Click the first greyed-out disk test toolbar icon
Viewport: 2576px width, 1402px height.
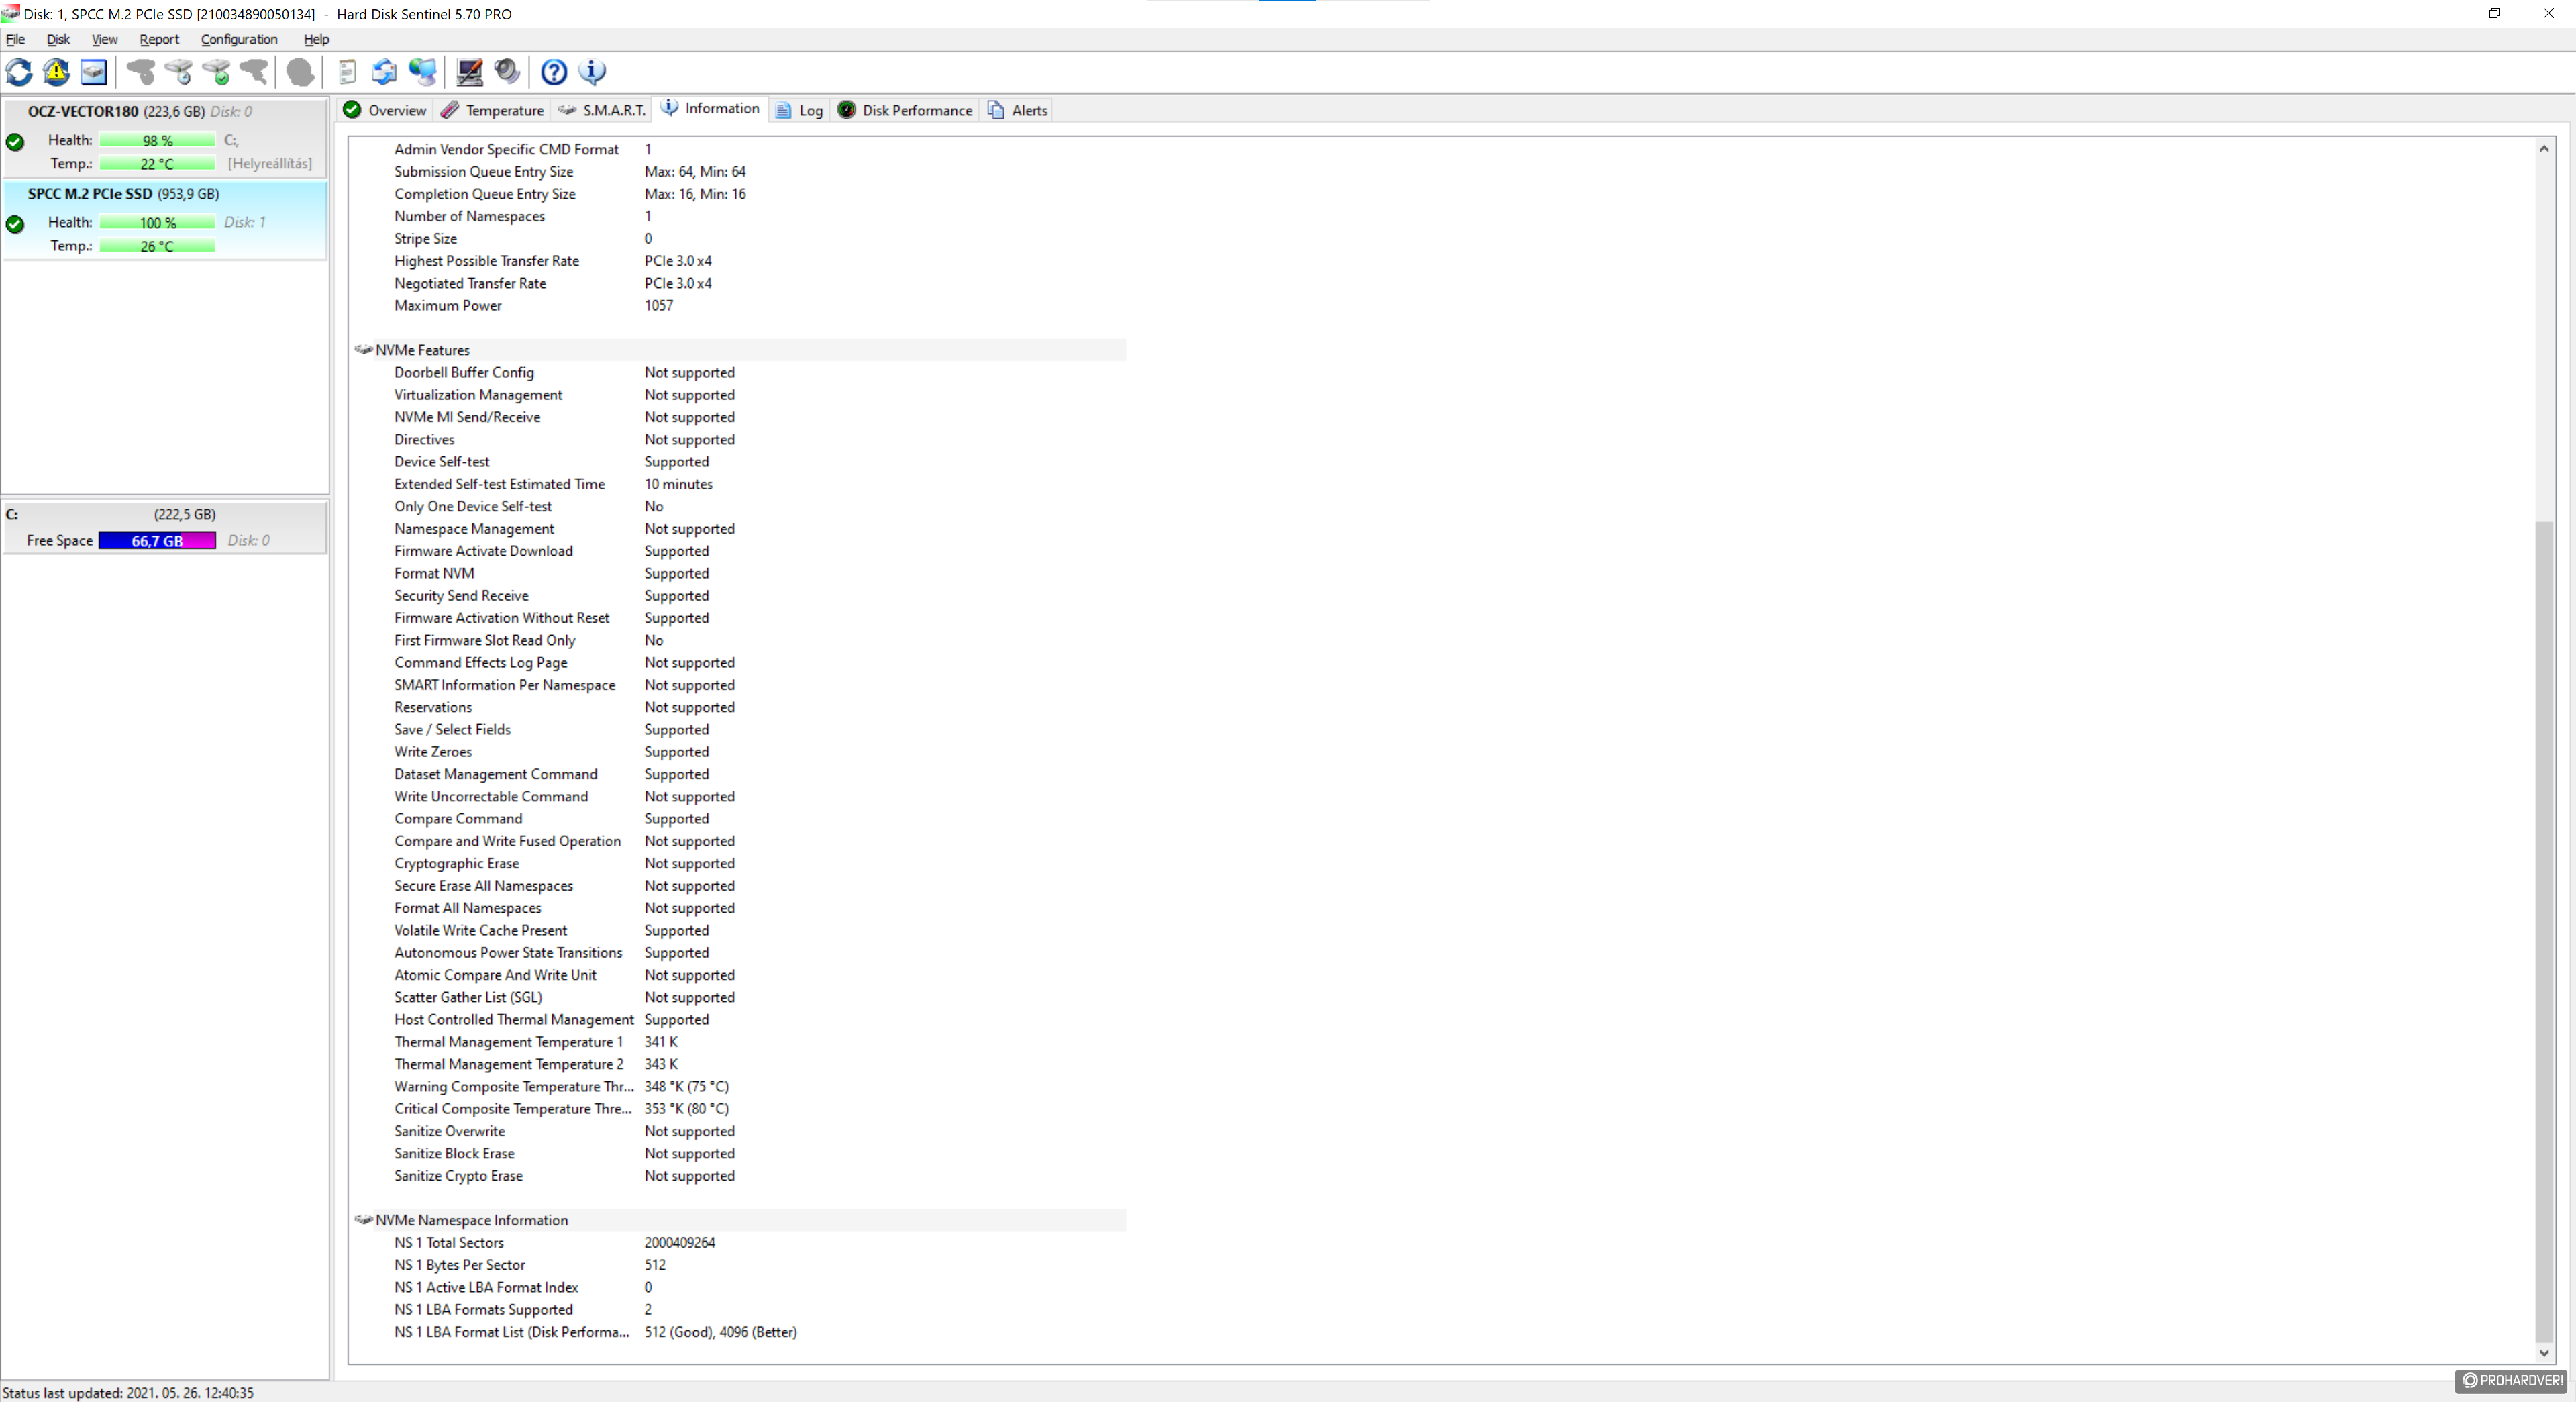point(141,72)
